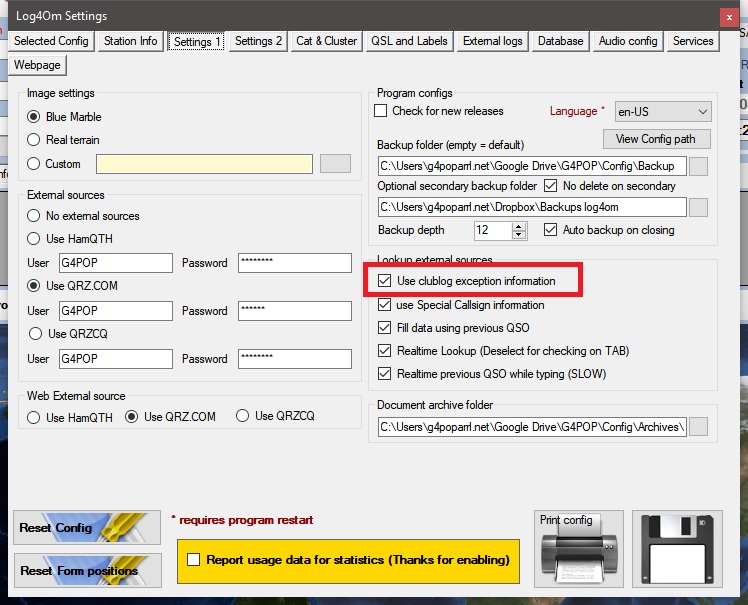This screenshot has height=605, width=748.
Task: Click HamQTH User field
Action: (116, 263)
